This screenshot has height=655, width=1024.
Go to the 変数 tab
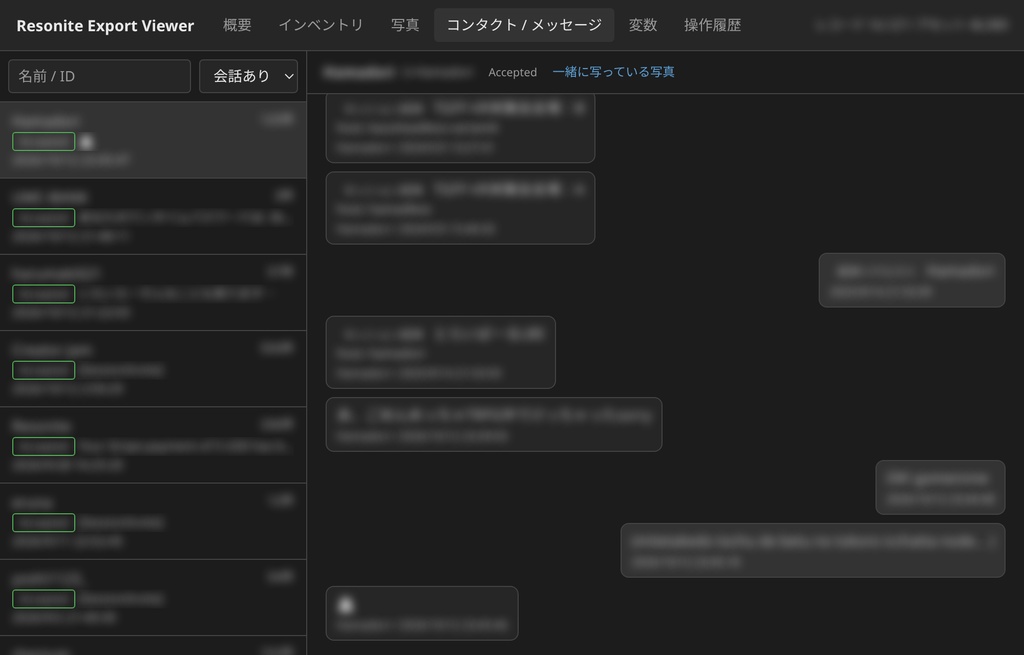pyautogui.click(x=643, y=25)
